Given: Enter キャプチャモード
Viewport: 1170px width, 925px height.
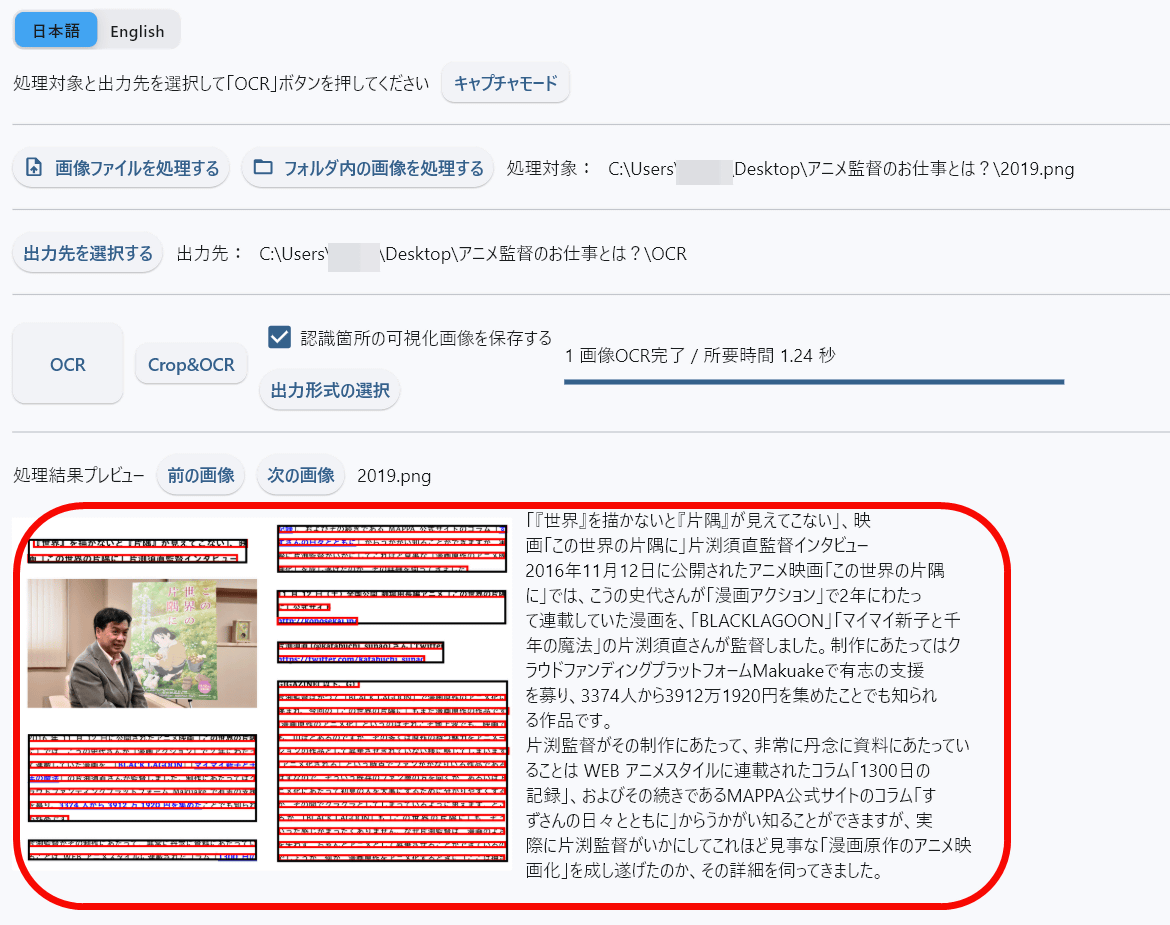Looking at the screenshot, I should [x=506, y=83].
